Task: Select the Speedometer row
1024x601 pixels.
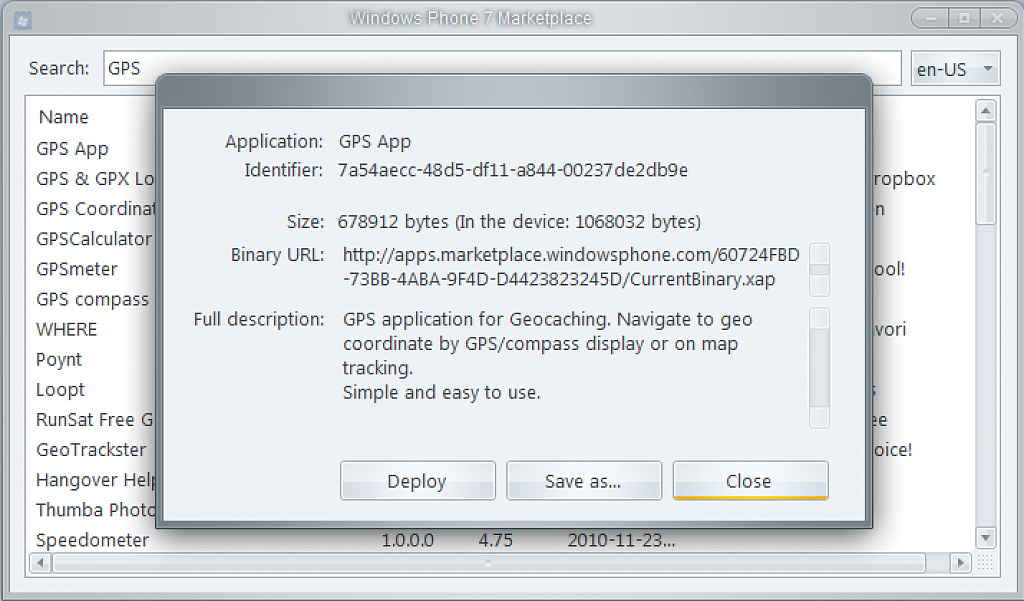Action: (93, 540)
